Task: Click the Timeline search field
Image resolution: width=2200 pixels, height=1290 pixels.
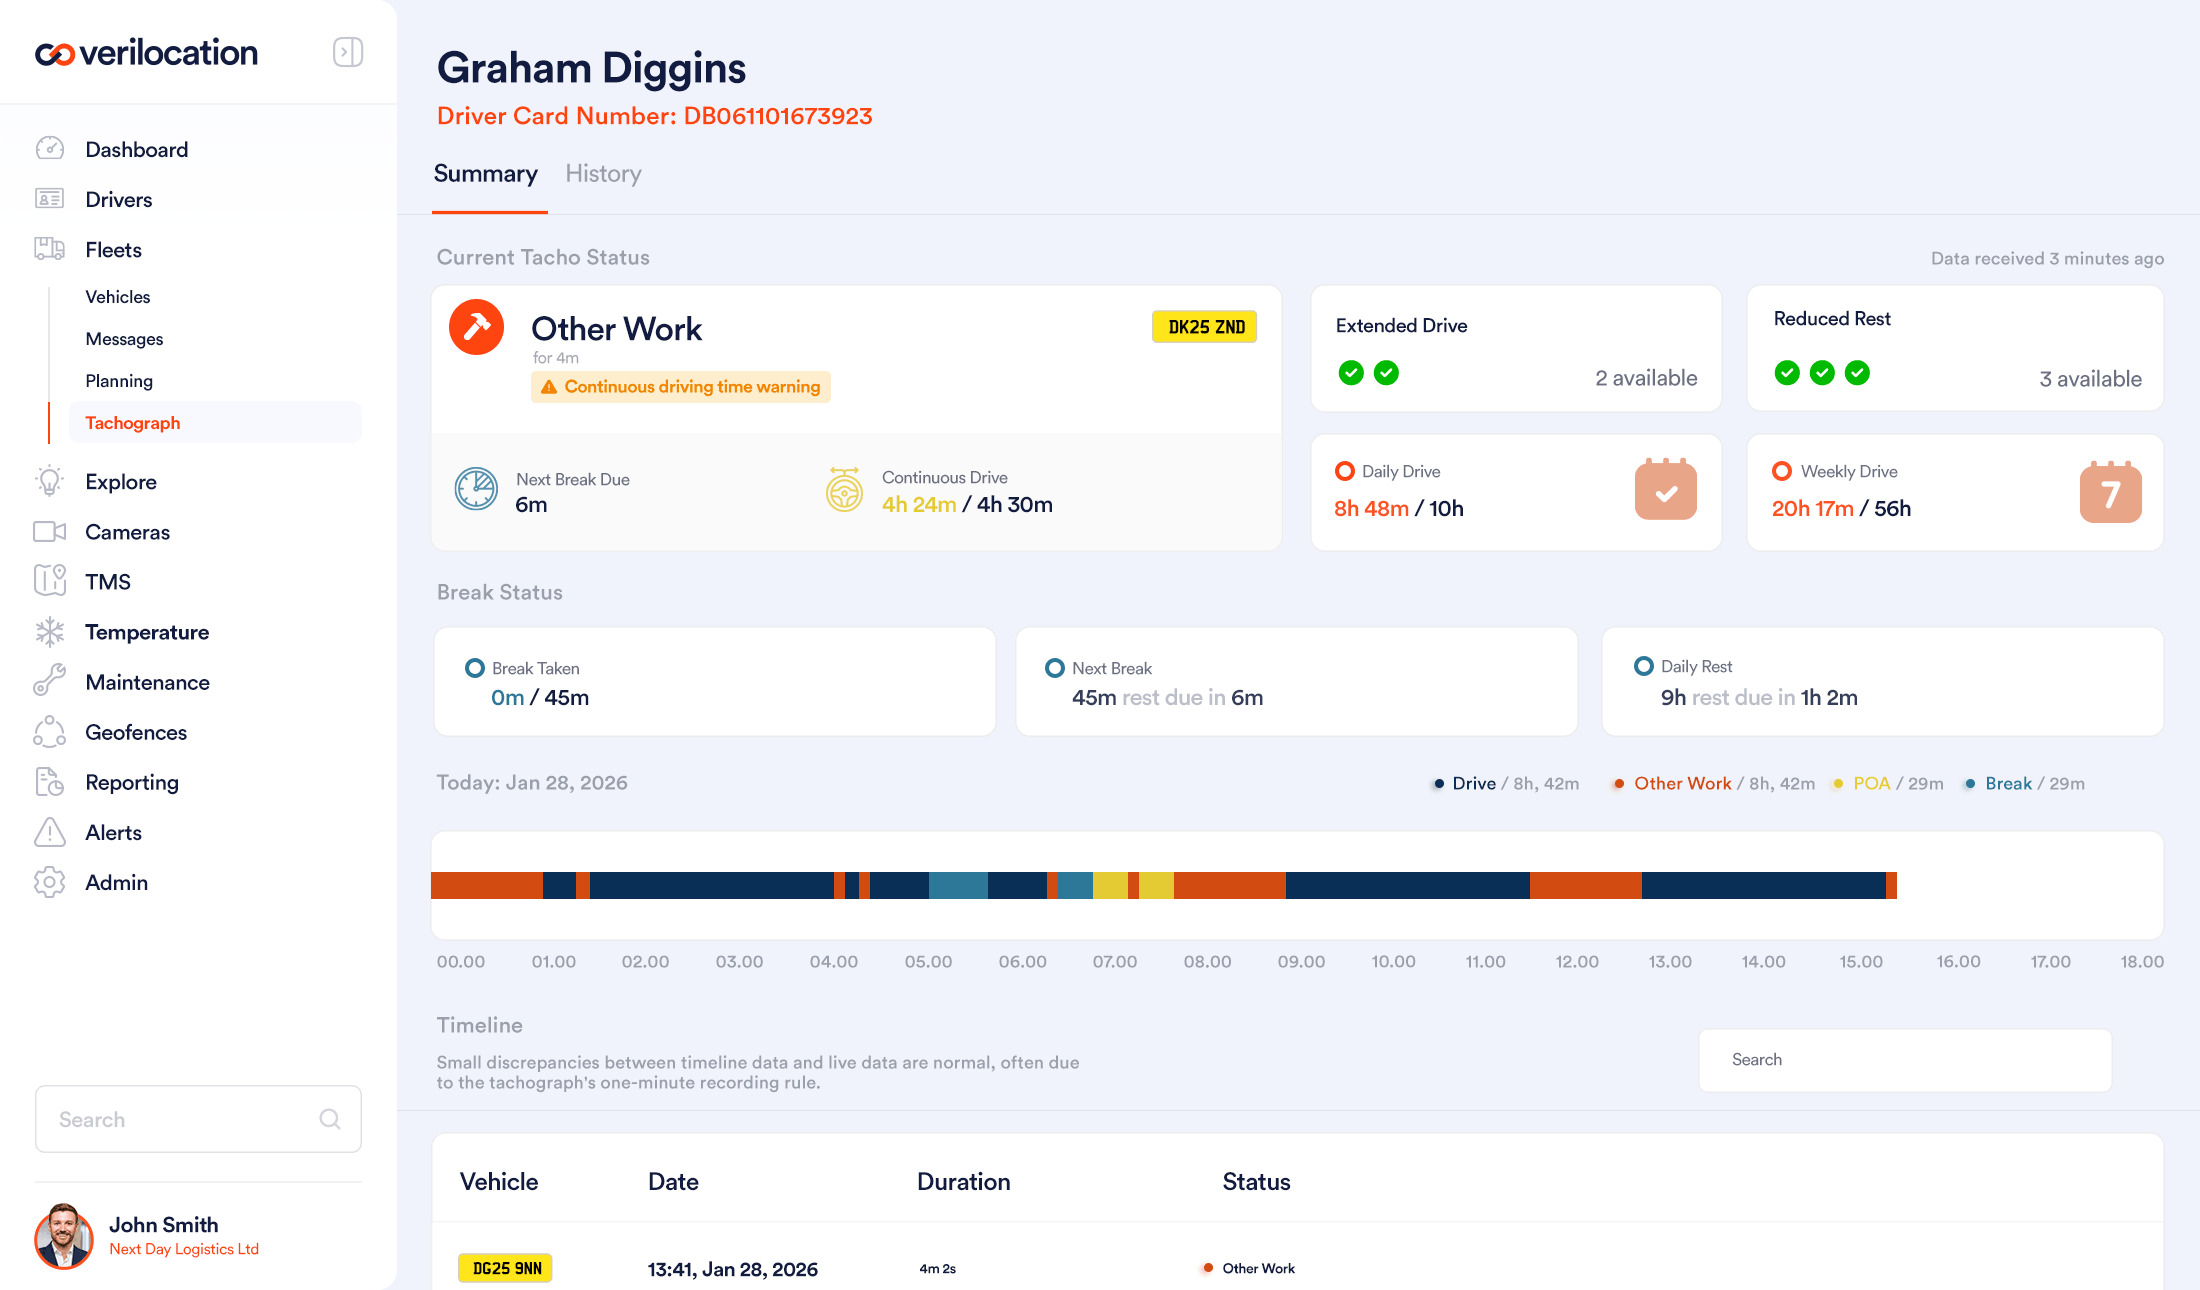Action: click(x=1905, y=1060)
